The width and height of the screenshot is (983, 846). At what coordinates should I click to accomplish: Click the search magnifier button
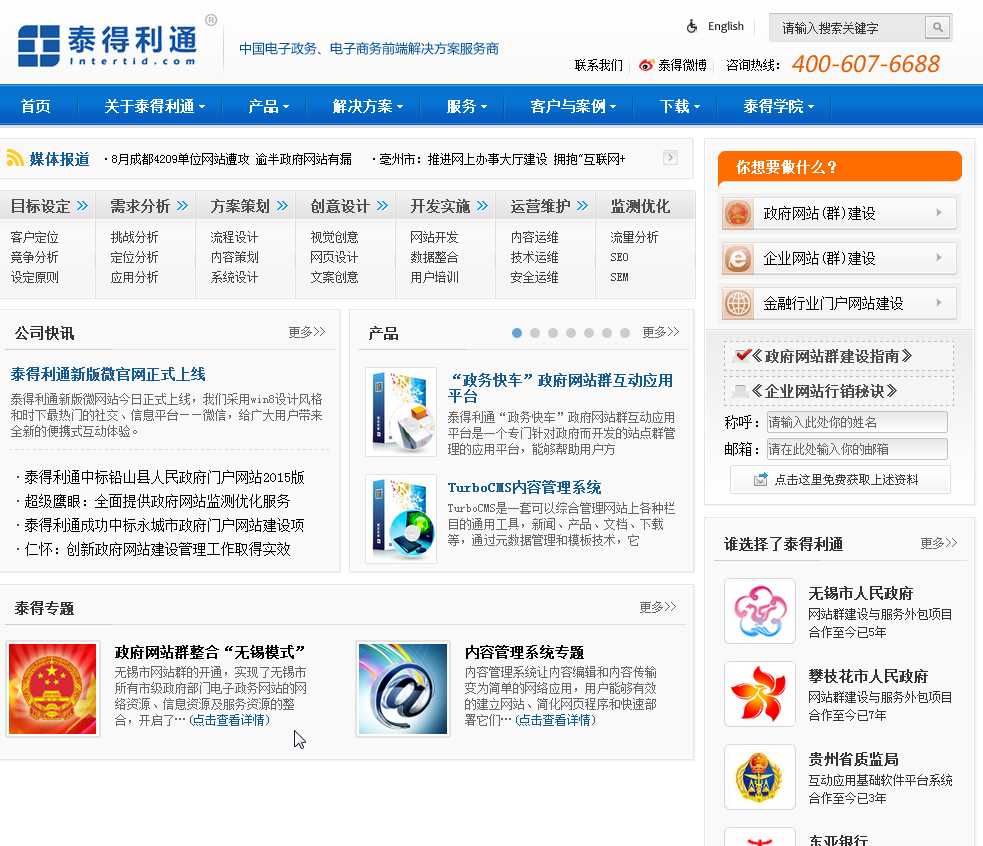pos(937,27)
